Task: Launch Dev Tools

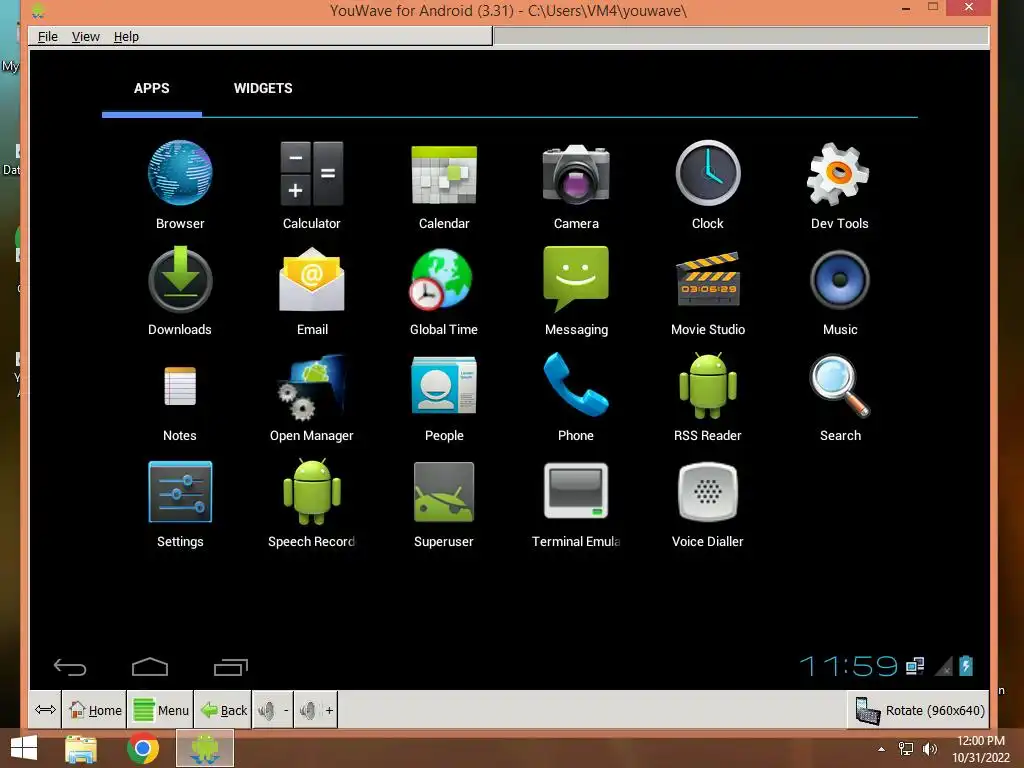Action: 839,185
